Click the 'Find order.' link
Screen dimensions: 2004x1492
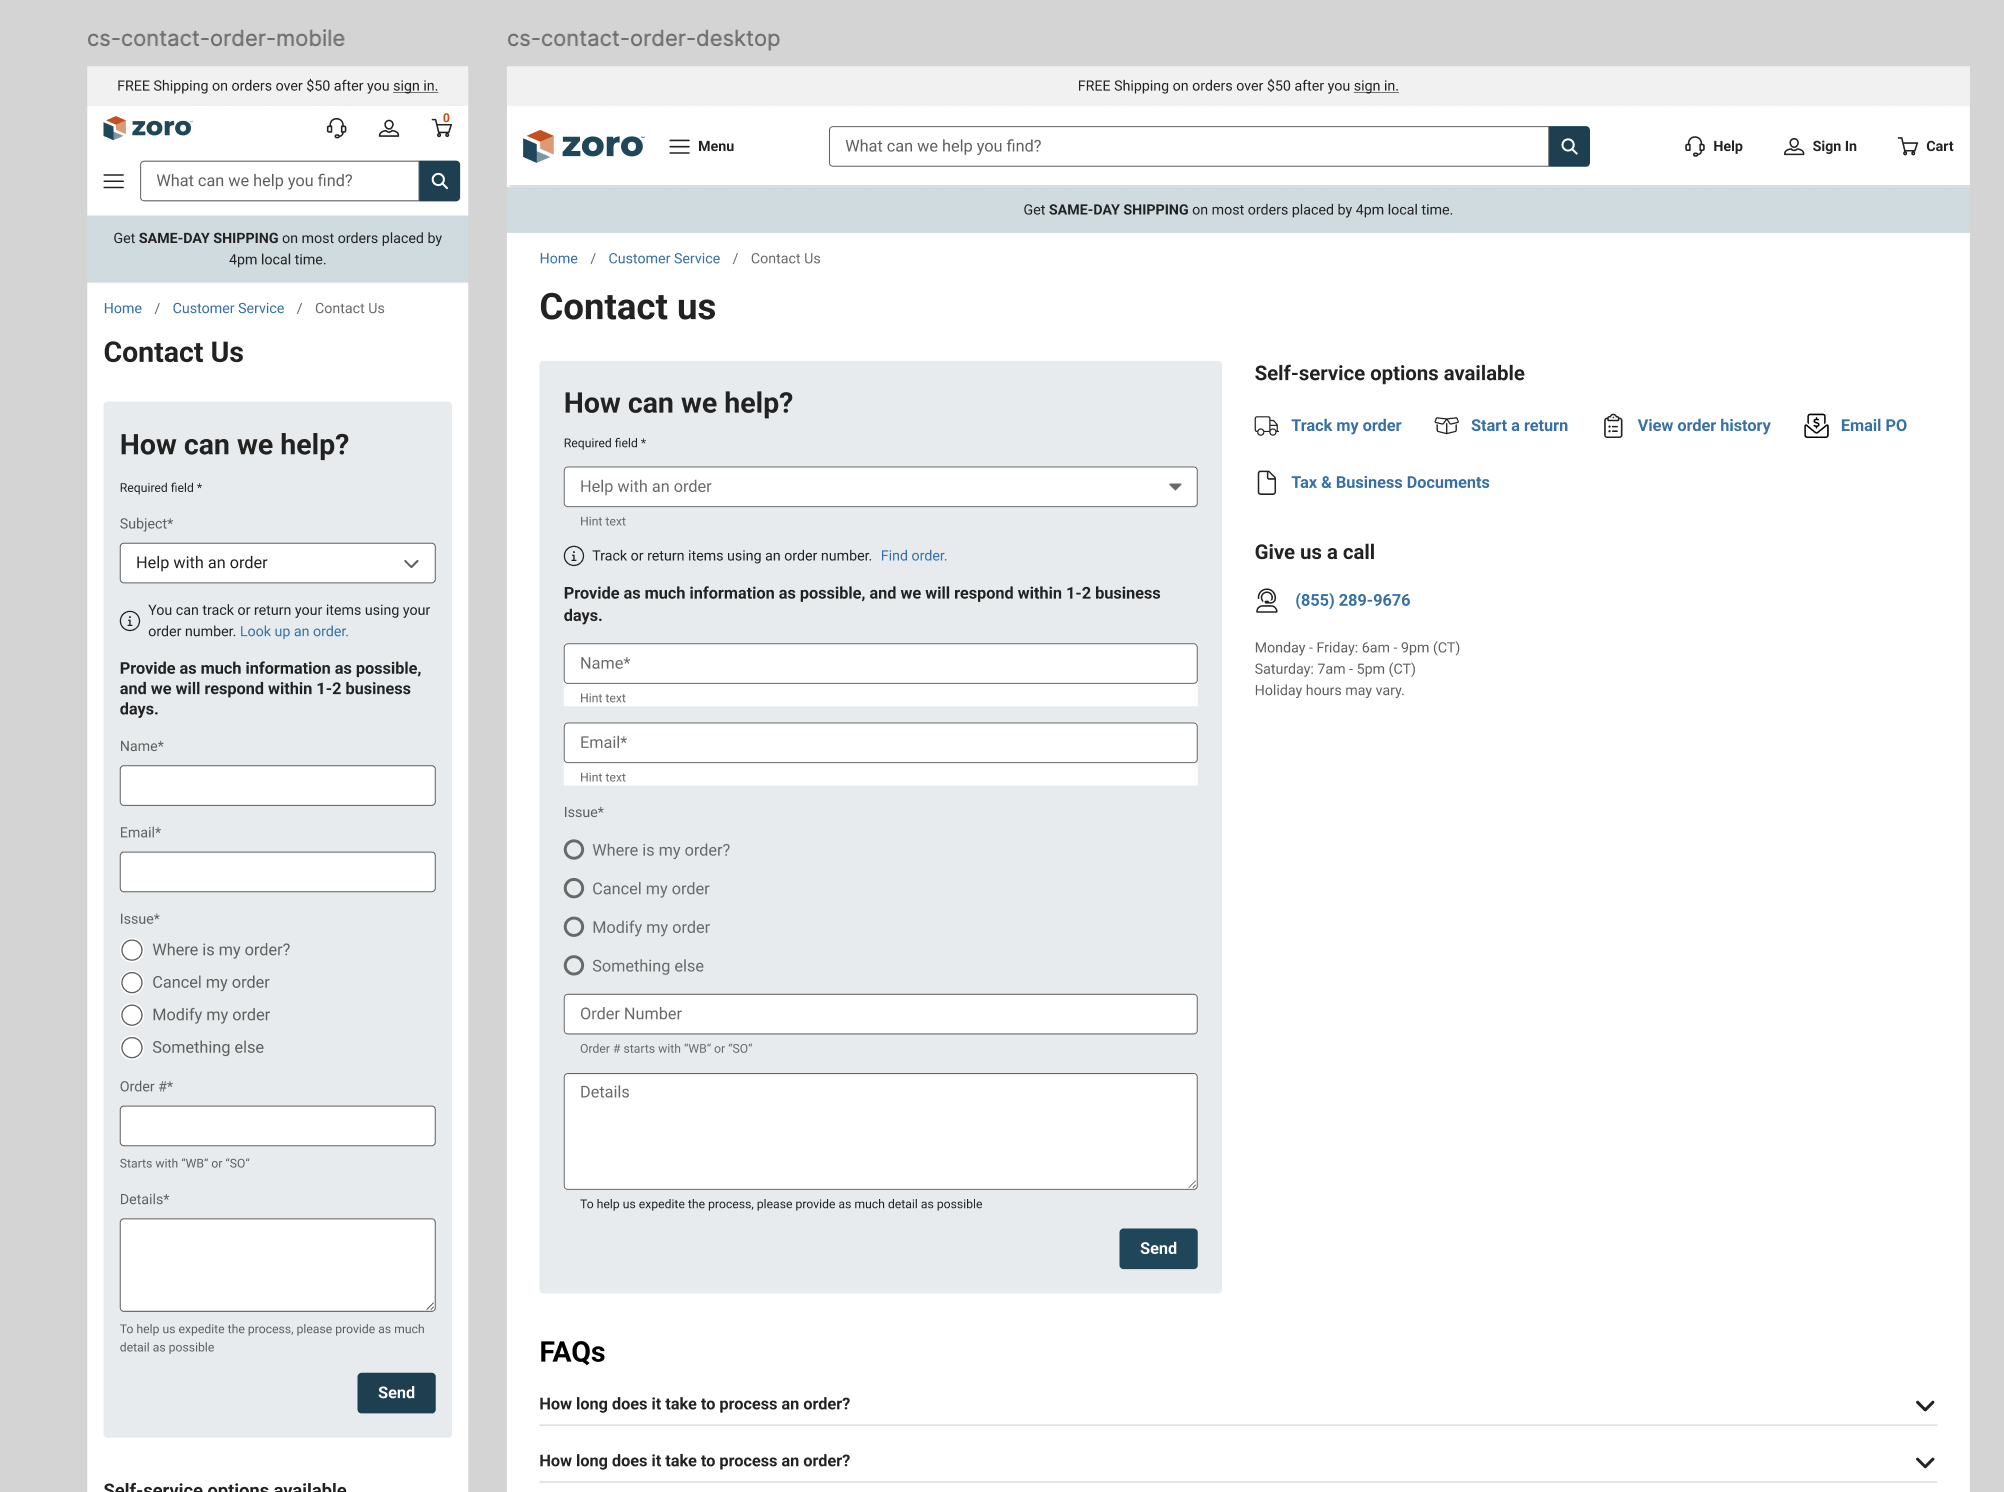pos(913,556)
